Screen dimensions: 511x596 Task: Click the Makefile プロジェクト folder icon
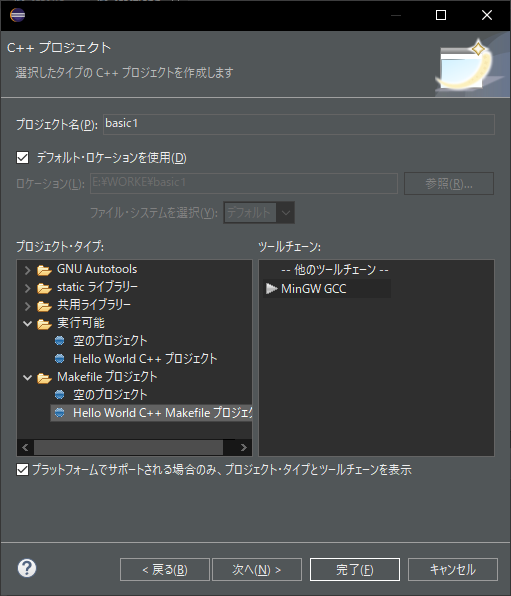[44, 378]
